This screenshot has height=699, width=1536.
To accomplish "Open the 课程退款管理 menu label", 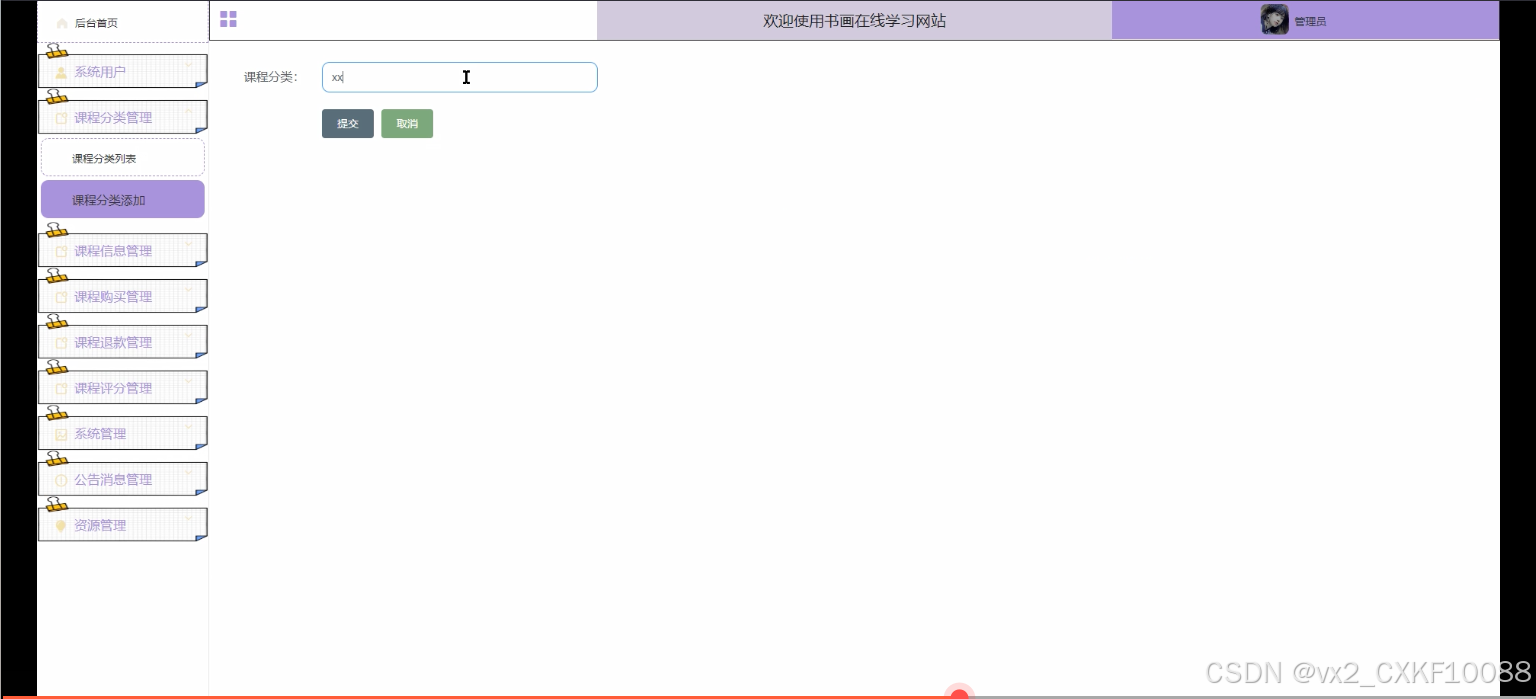I will point(113,343).
